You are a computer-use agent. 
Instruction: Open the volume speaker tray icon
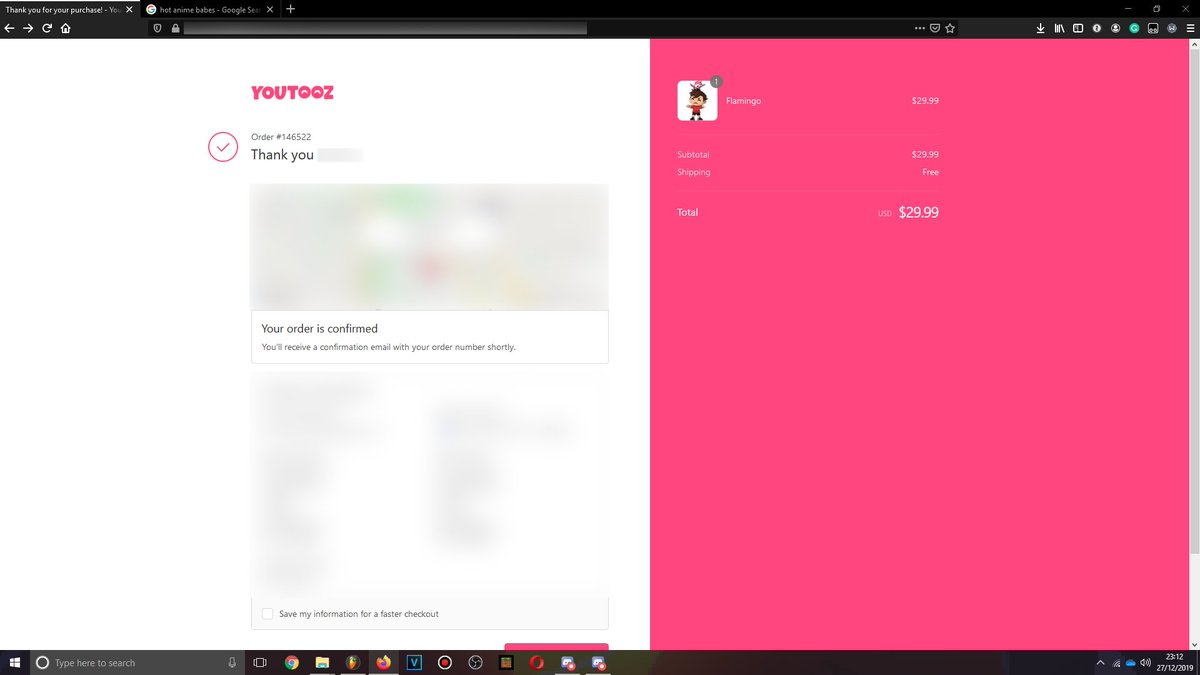pos(1146,662)
